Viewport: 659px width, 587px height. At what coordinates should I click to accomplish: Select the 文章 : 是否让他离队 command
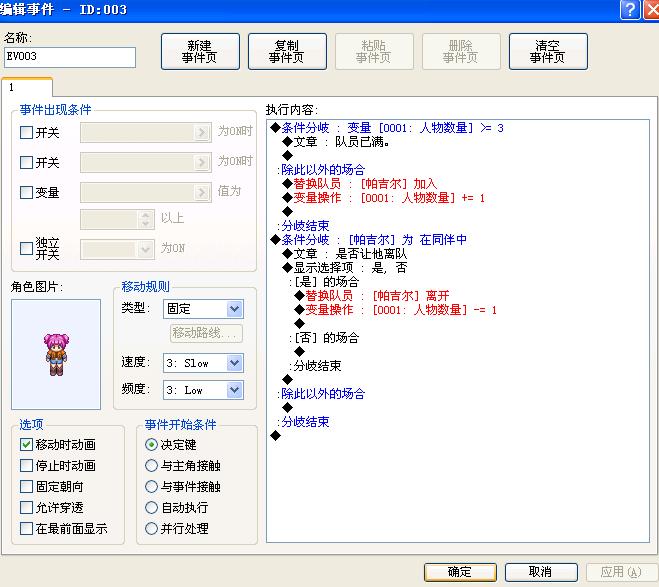345,254
